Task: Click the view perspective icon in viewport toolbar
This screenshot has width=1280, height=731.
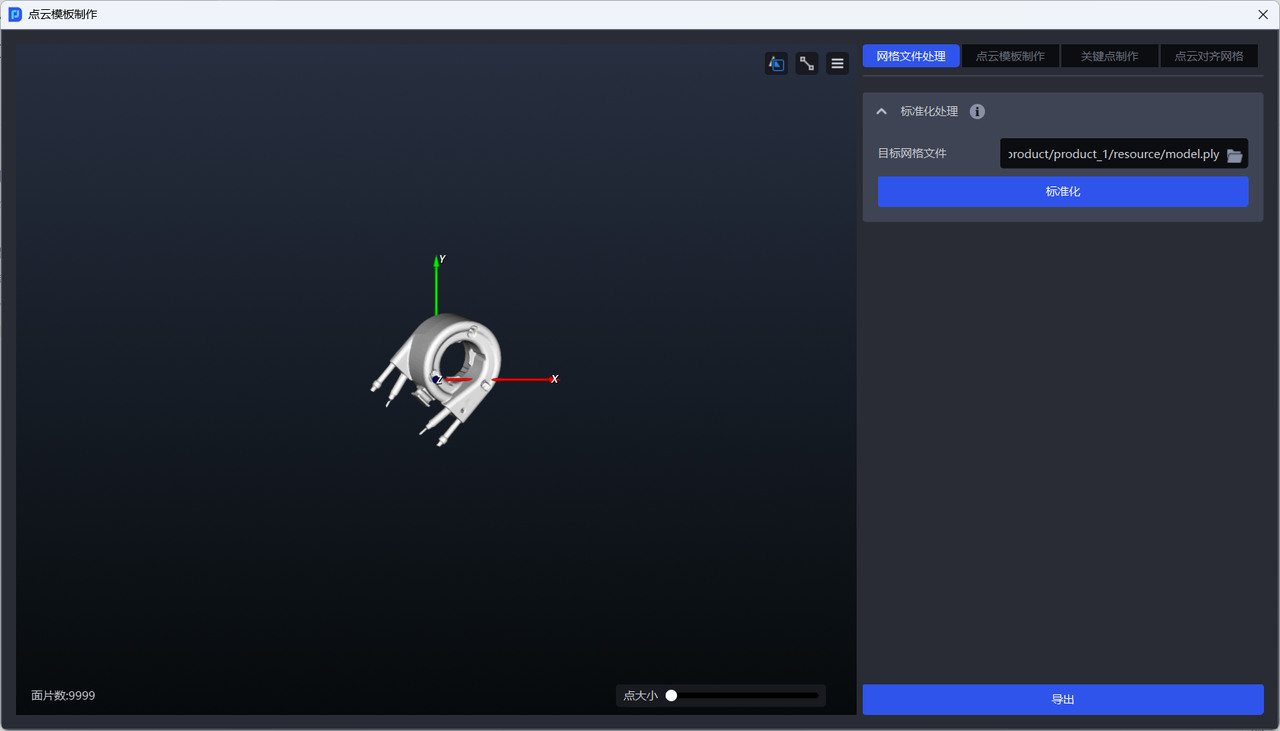Action: 776,64
